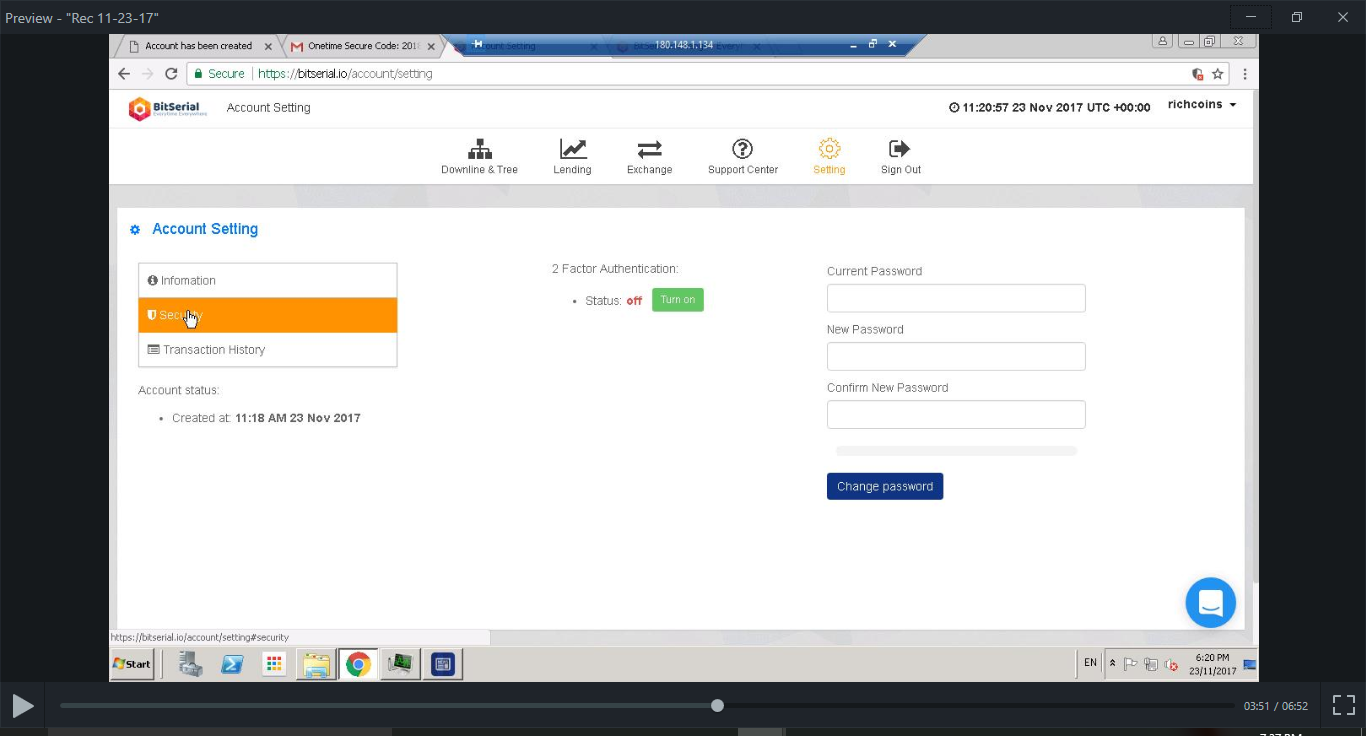Open the Lending chart icon
This screenshot has height=736, width=1366.
pyautogui.click(x=572, y=150)
